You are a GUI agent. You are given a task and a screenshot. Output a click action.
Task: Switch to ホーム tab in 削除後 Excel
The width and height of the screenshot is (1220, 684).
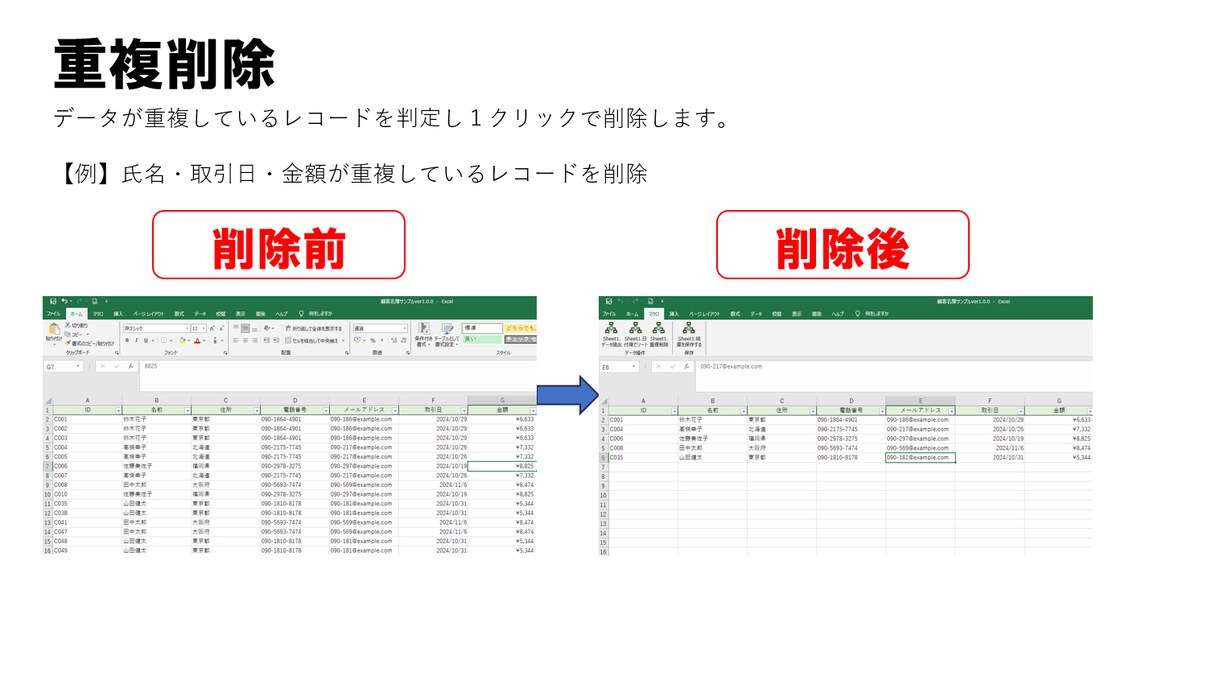(x=632, y=313)
